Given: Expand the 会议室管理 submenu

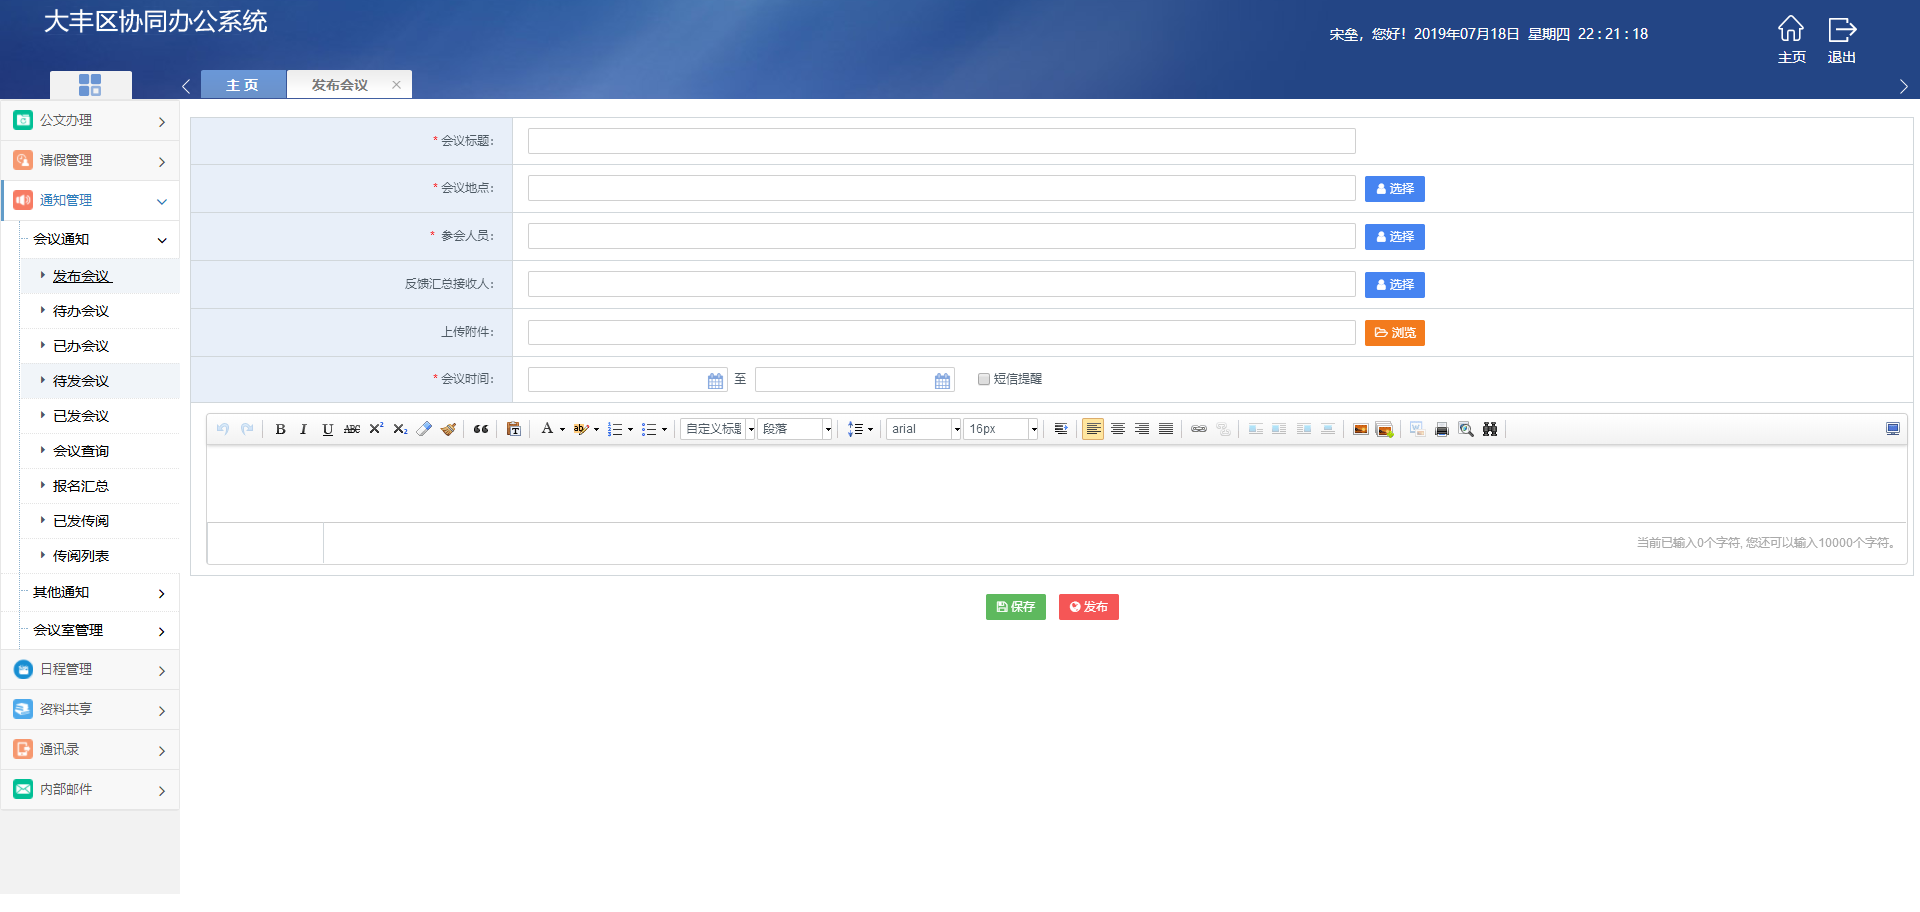Looking at the screenshot, I should 99,631.
